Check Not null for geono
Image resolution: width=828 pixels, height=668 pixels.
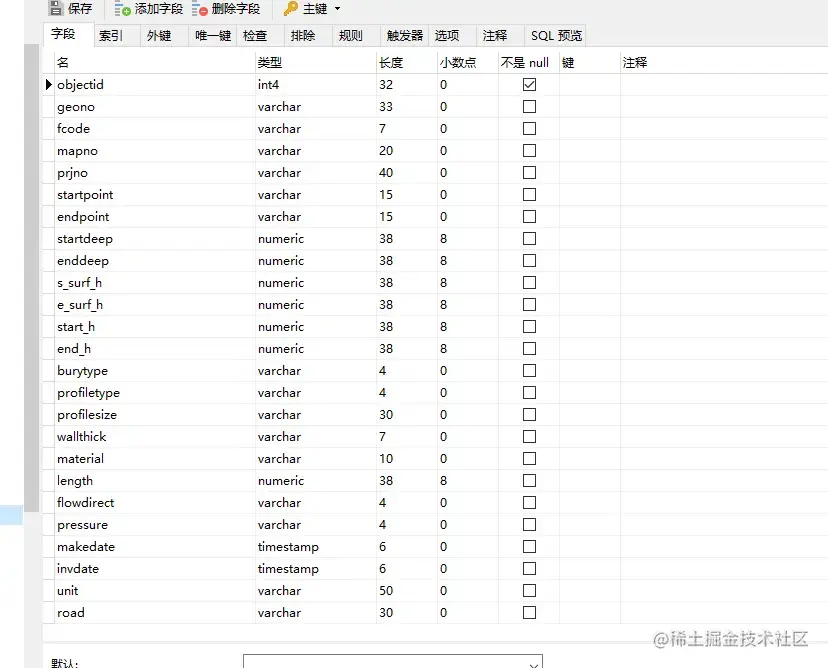pyautogui.click(x=529, y=107)
